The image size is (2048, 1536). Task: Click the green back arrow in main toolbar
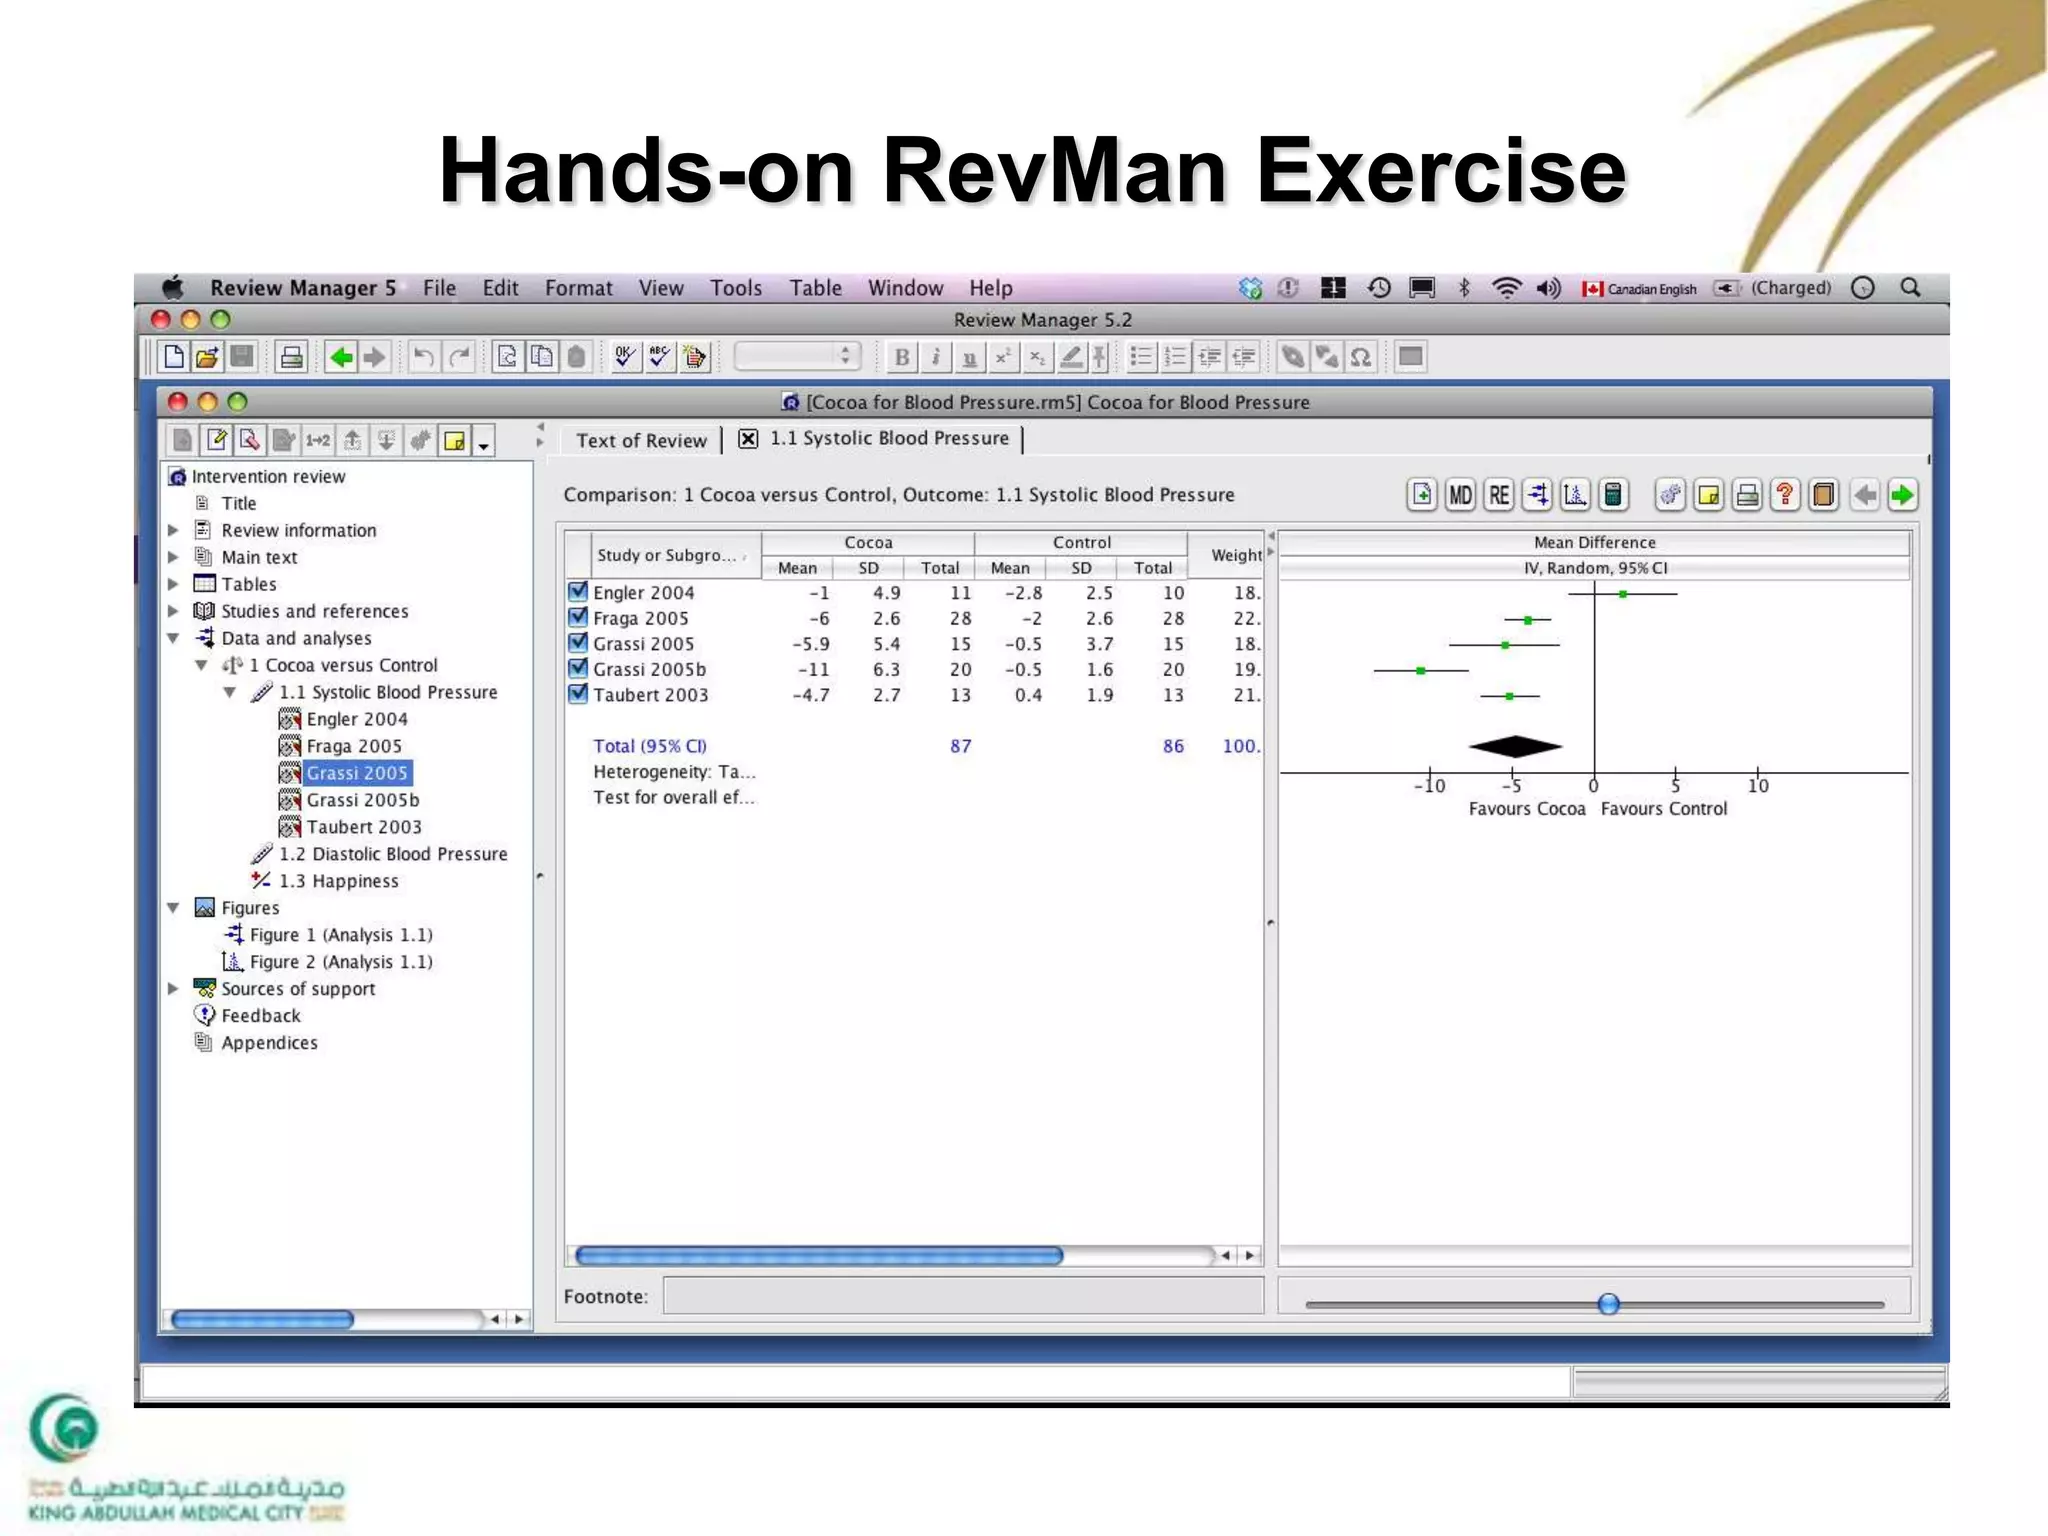(341, 357)
